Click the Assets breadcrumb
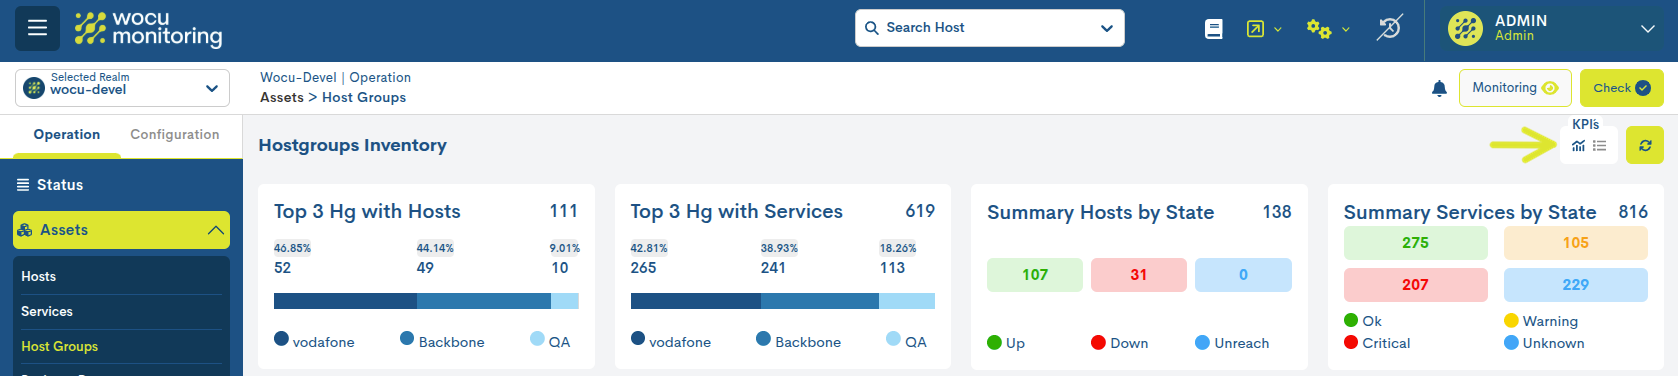 pos(282,98)
